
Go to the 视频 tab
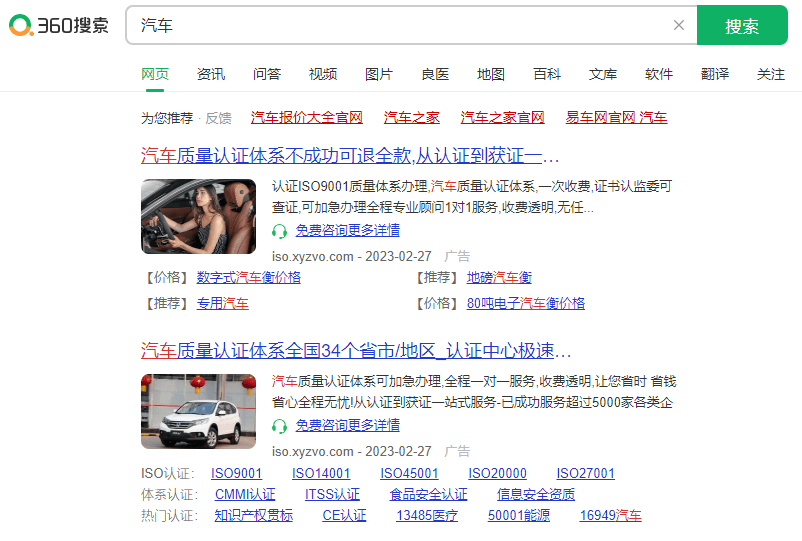point(323,74)
